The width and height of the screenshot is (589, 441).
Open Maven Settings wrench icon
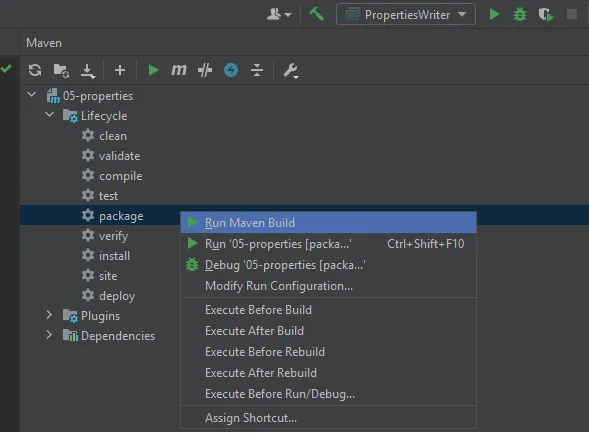(x=291, y=71)
